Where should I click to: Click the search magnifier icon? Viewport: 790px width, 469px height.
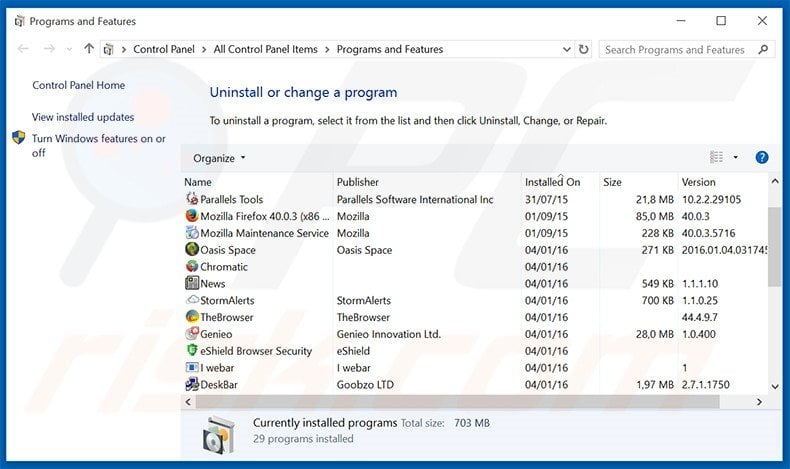tap(763, 49)
